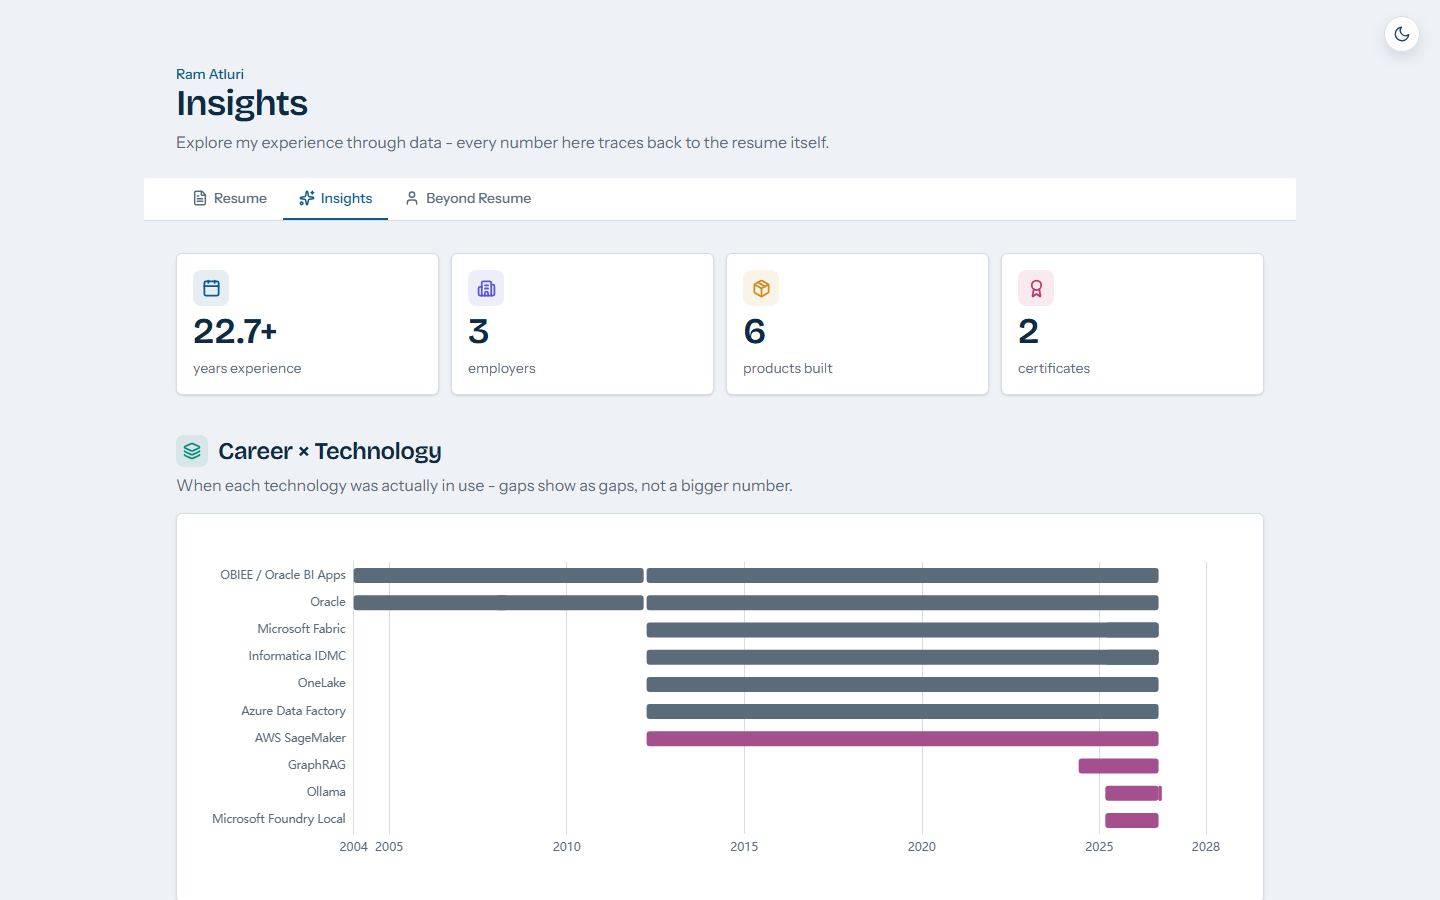Click the "Ollama" row label
Screen dimensions: 1440x900
326,792
